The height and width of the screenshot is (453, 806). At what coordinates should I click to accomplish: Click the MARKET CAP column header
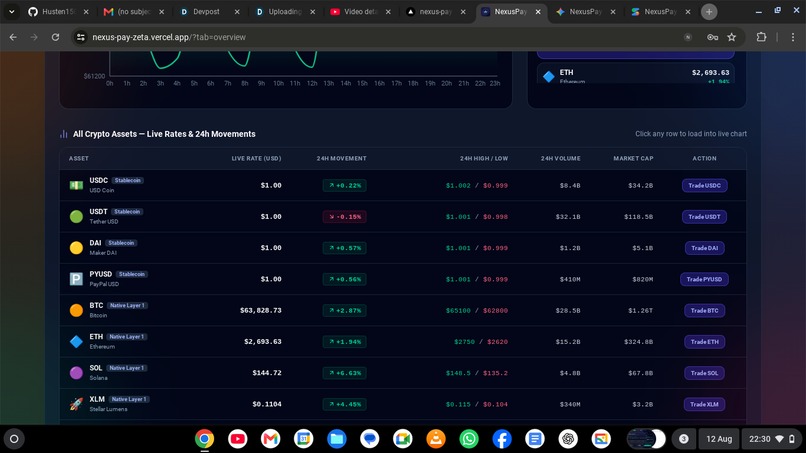coord(633,158)
